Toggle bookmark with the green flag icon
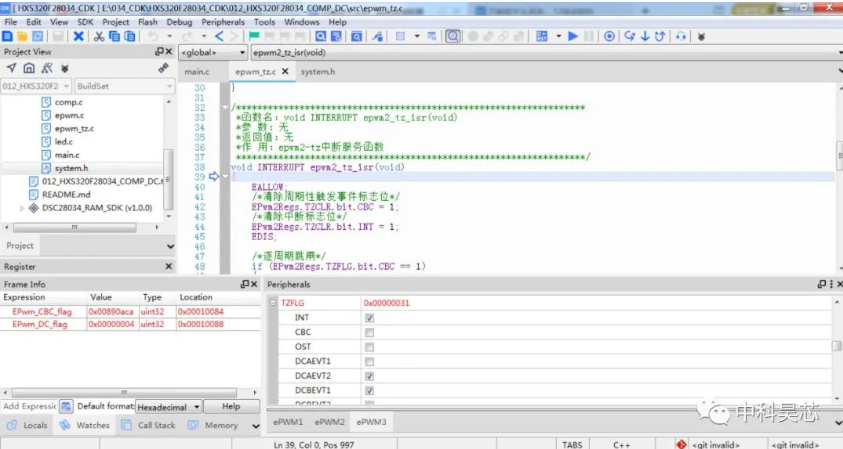This screenshot has width=843, height=449. 254,36
